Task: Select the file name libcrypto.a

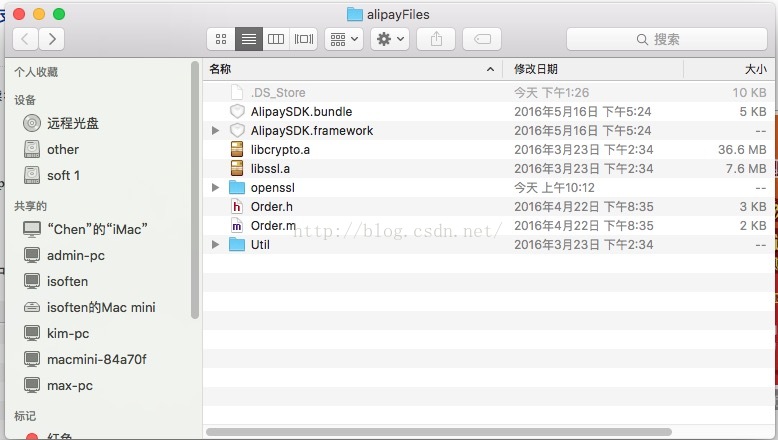Action: pyautogui.click(x=280, y=150)
